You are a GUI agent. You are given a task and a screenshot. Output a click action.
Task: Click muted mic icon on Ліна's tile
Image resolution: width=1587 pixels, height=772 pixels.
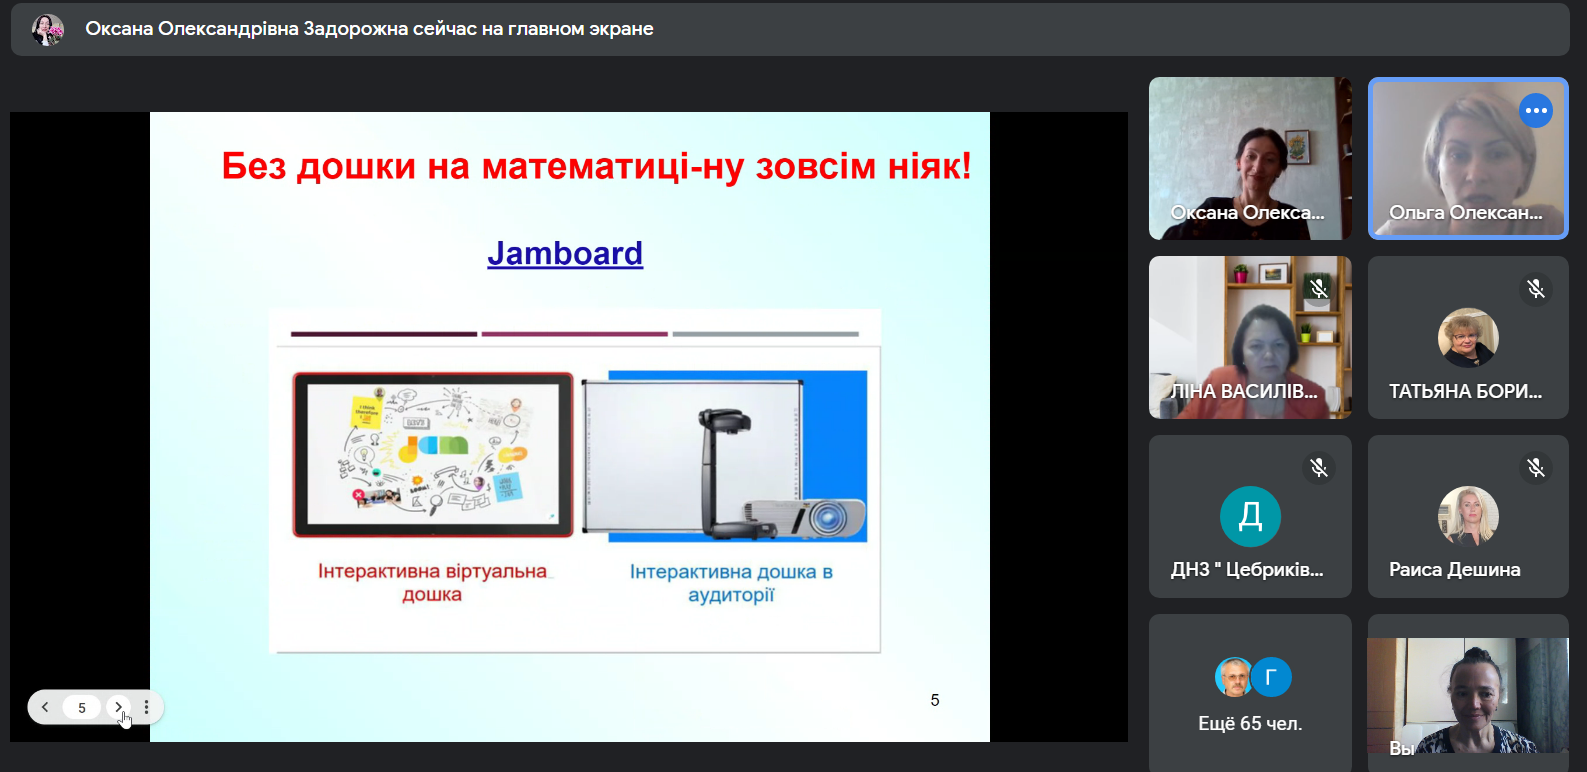pyautogui.click(x=1319, y=289)
